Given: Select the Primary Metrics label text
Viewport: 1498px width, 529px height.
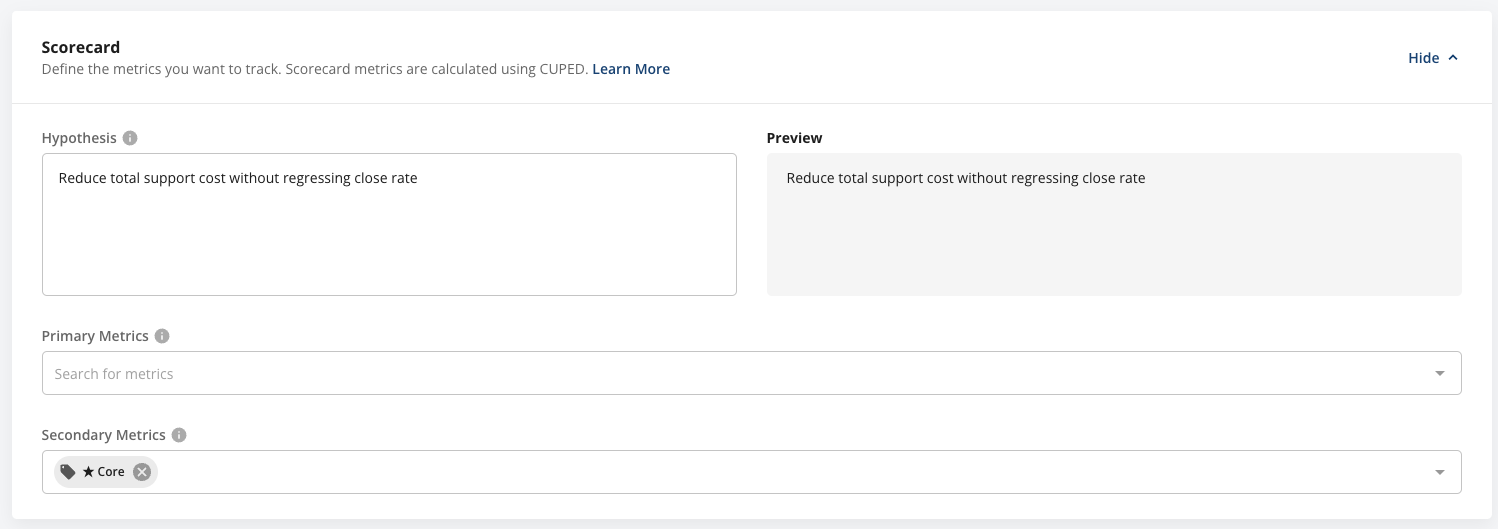Looking at the screenshot, I should pos(95,336).
